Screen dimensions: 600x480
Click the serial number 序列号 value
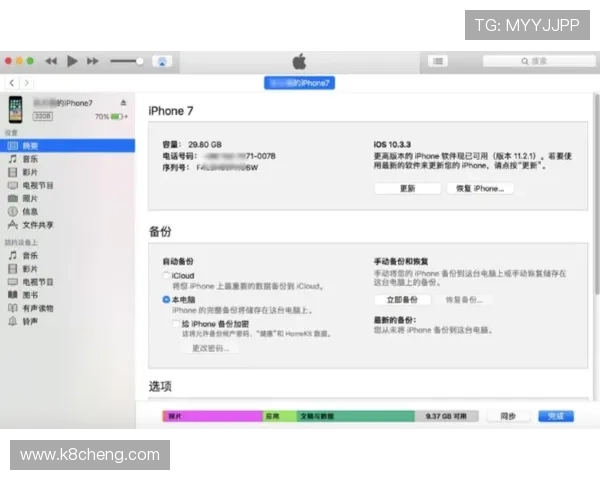227,167
